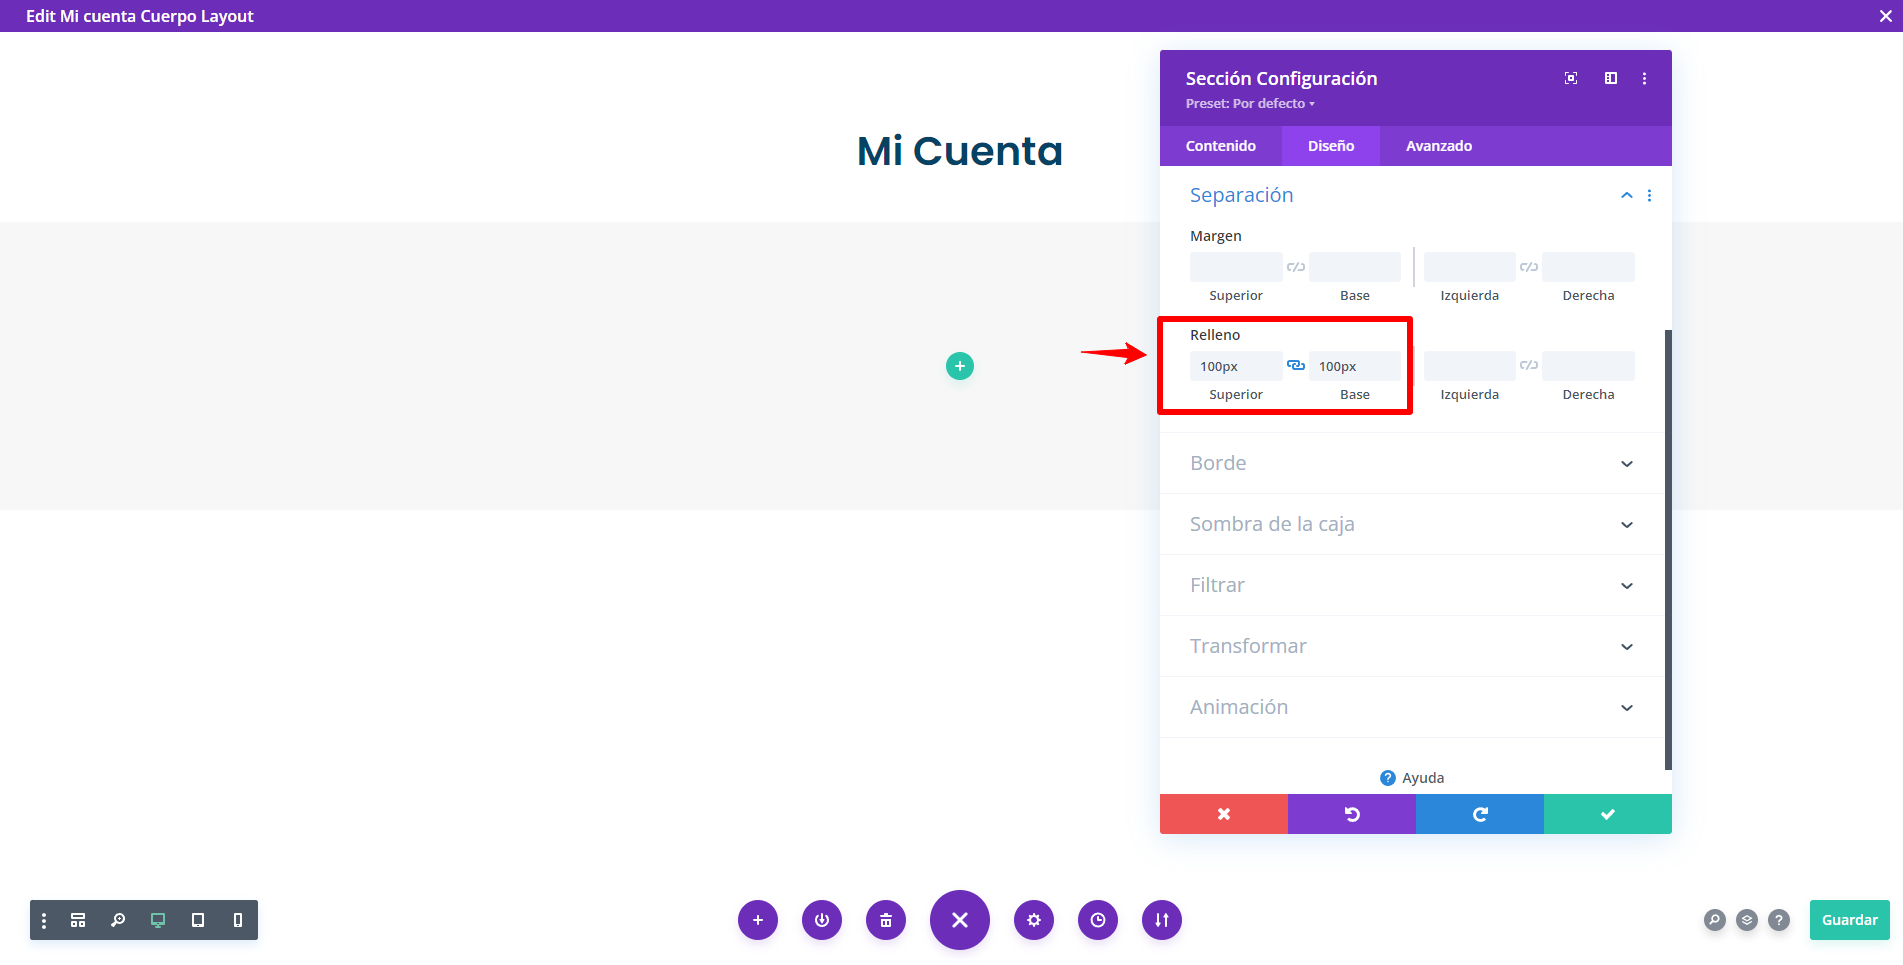Click the Guardar save button

pyautogui.click(x=1850, y=920)
